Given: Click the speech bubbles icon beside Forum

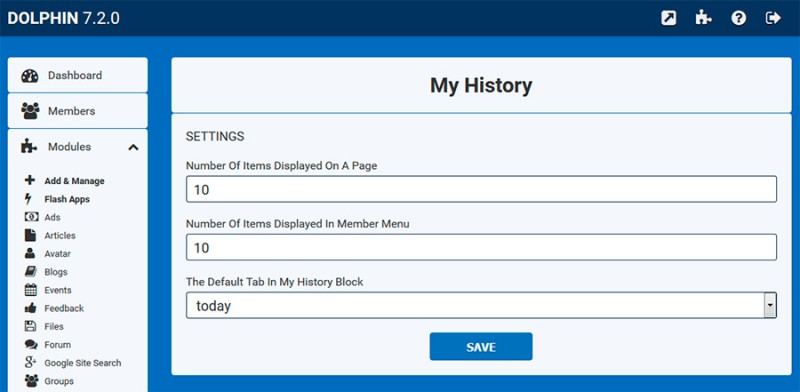Looking at the screenshot, I should coord(31,345).
